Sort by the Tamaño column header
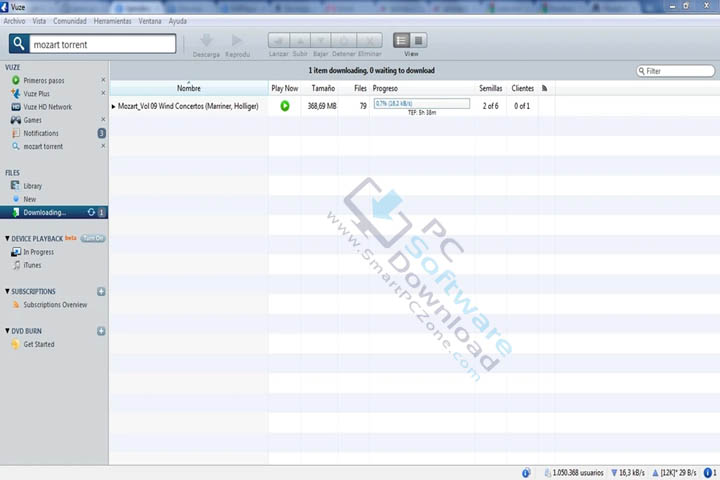This screenshot has width=720, height=480. click(323, 88)
